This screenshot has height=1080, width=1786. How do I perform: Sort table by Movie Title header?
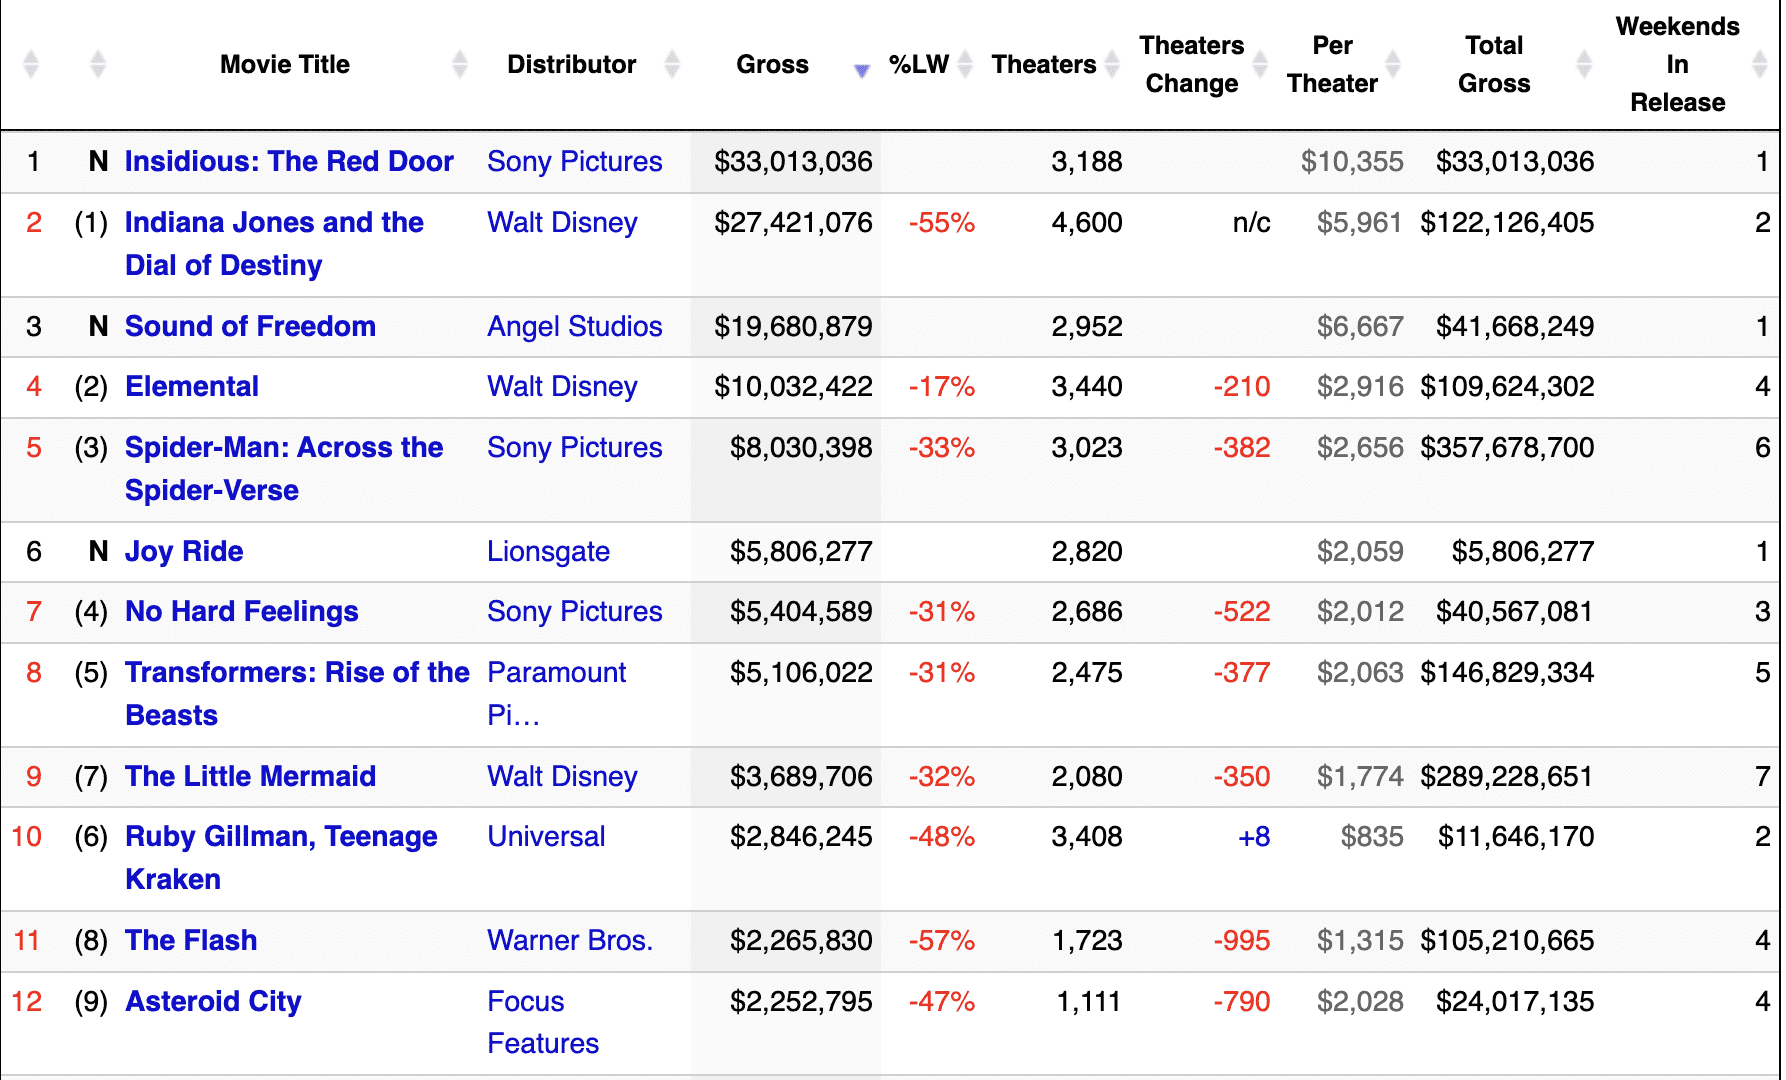pos(285,65)
